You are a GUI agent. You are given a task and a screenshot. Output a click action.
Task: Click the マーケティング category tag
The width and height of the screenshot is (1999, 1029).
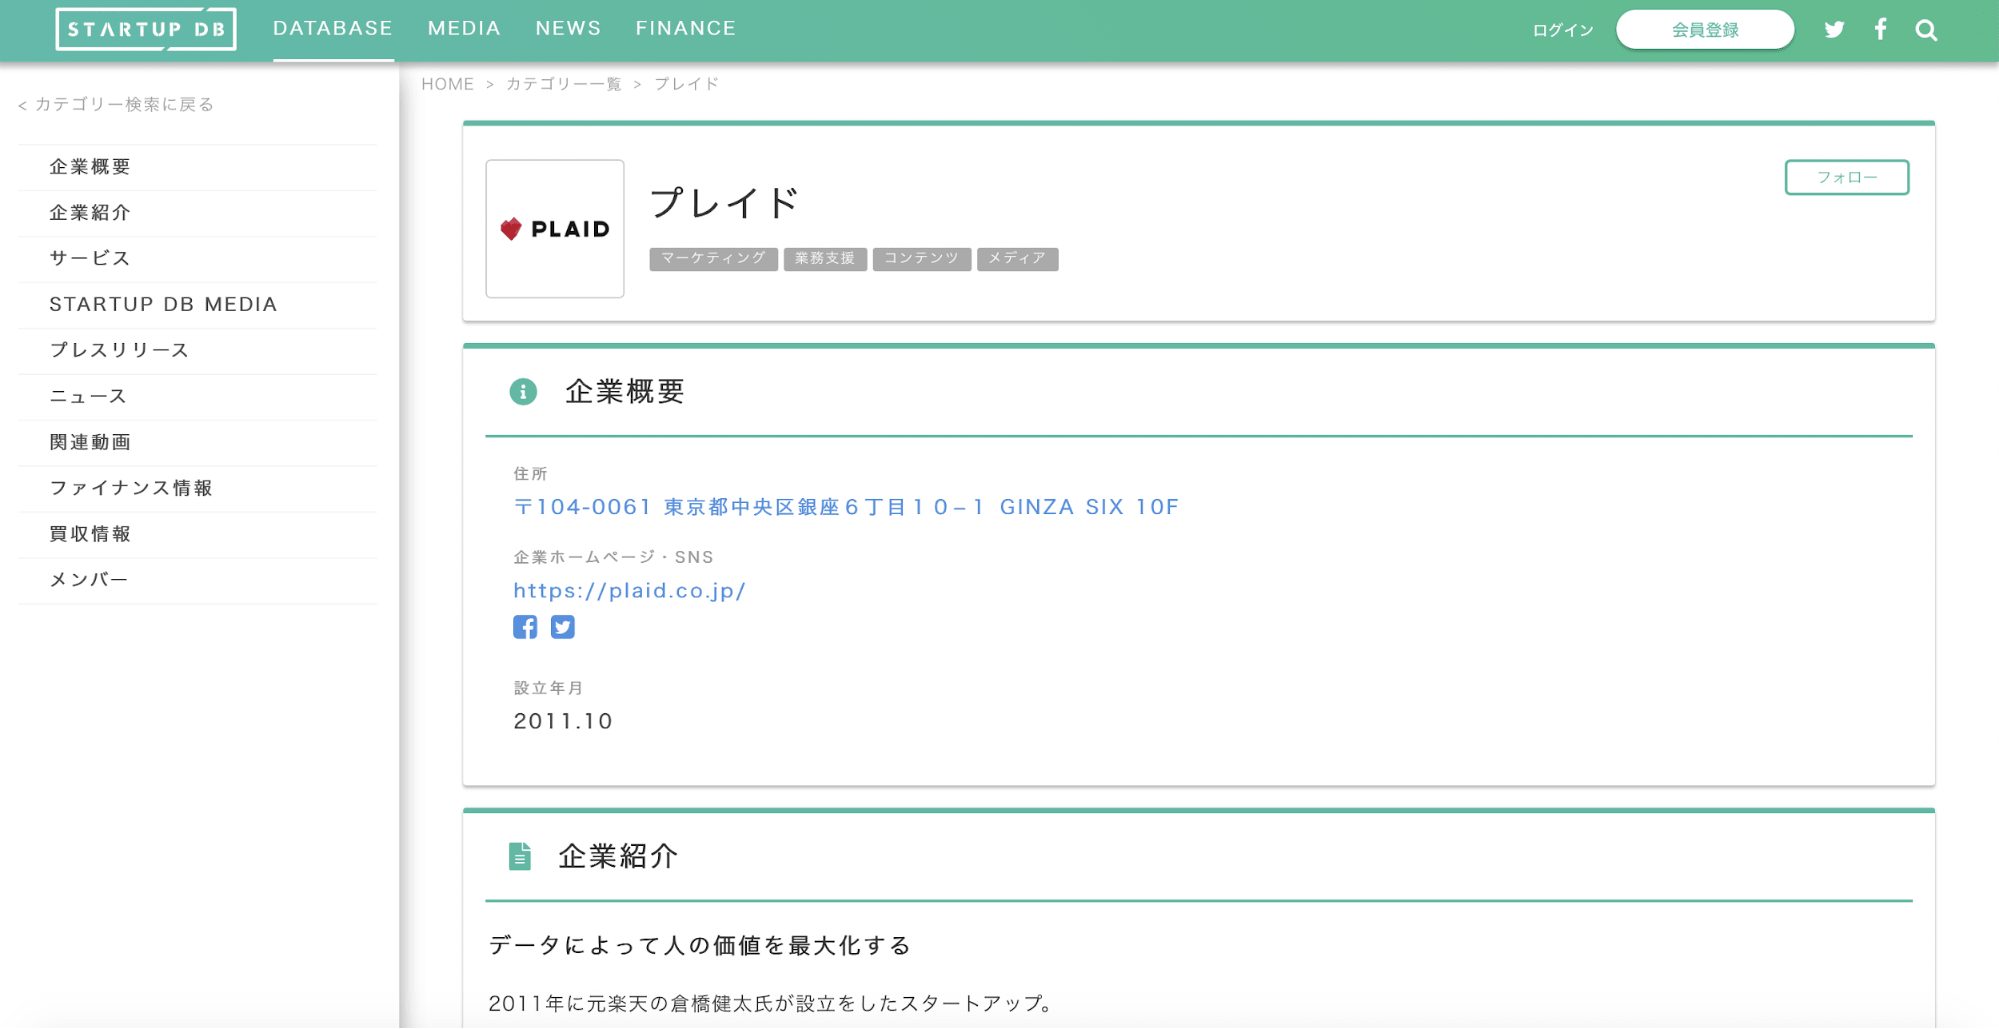[713, 259]
